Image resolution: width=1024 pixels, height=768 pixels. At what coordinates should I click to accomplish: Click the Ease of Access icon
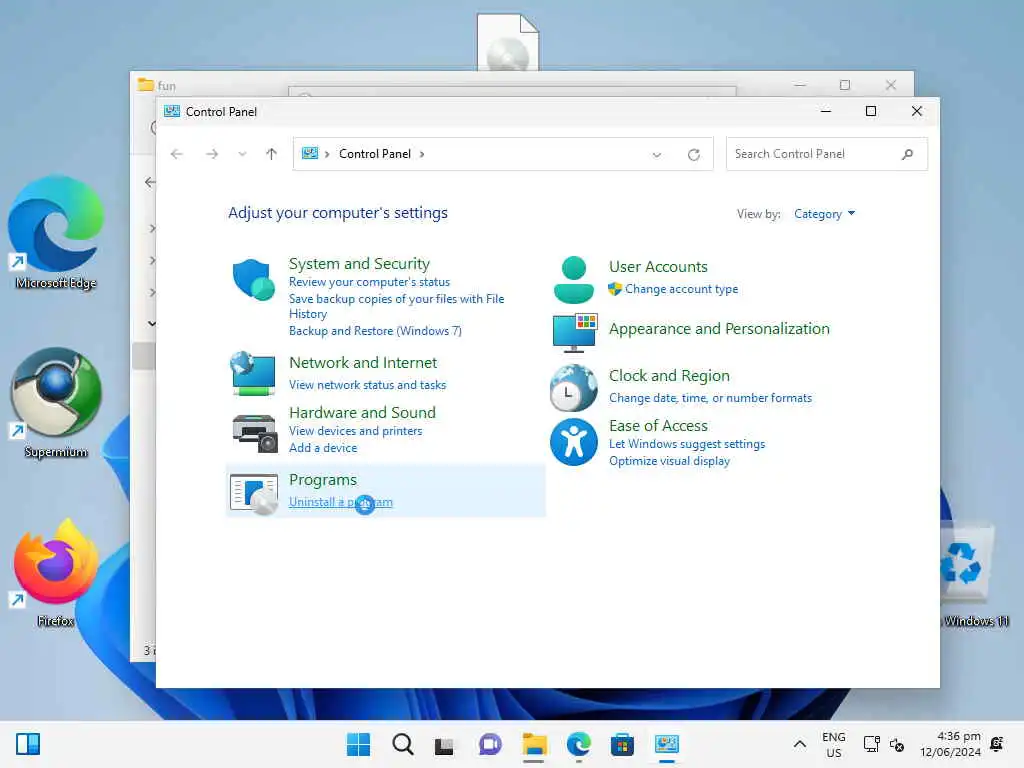[x=573, y=442]
